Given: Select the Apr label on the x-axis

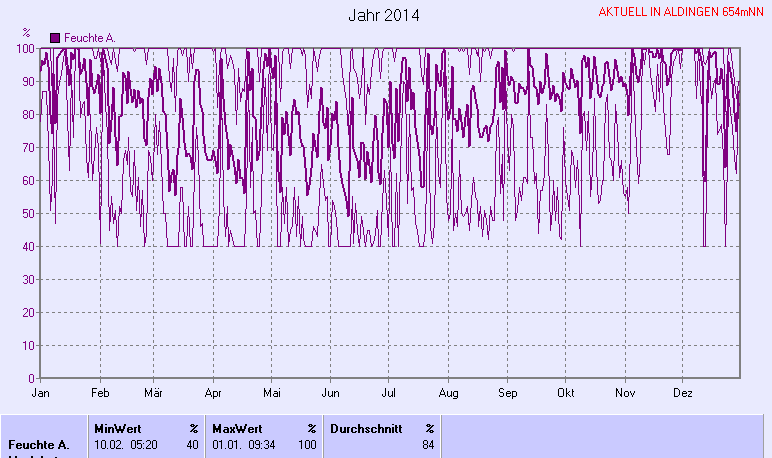Looking at the screenshot, I should [212, 393].
